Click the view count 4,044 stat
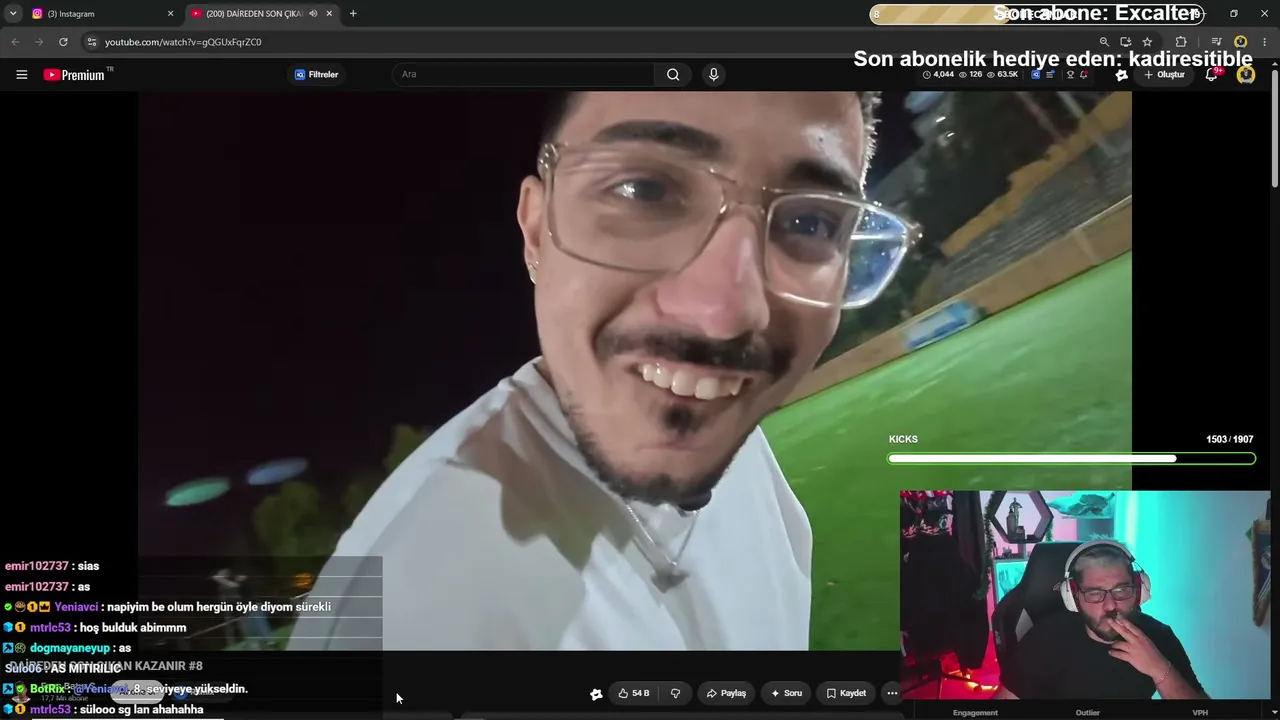 (x=938, y=75)
